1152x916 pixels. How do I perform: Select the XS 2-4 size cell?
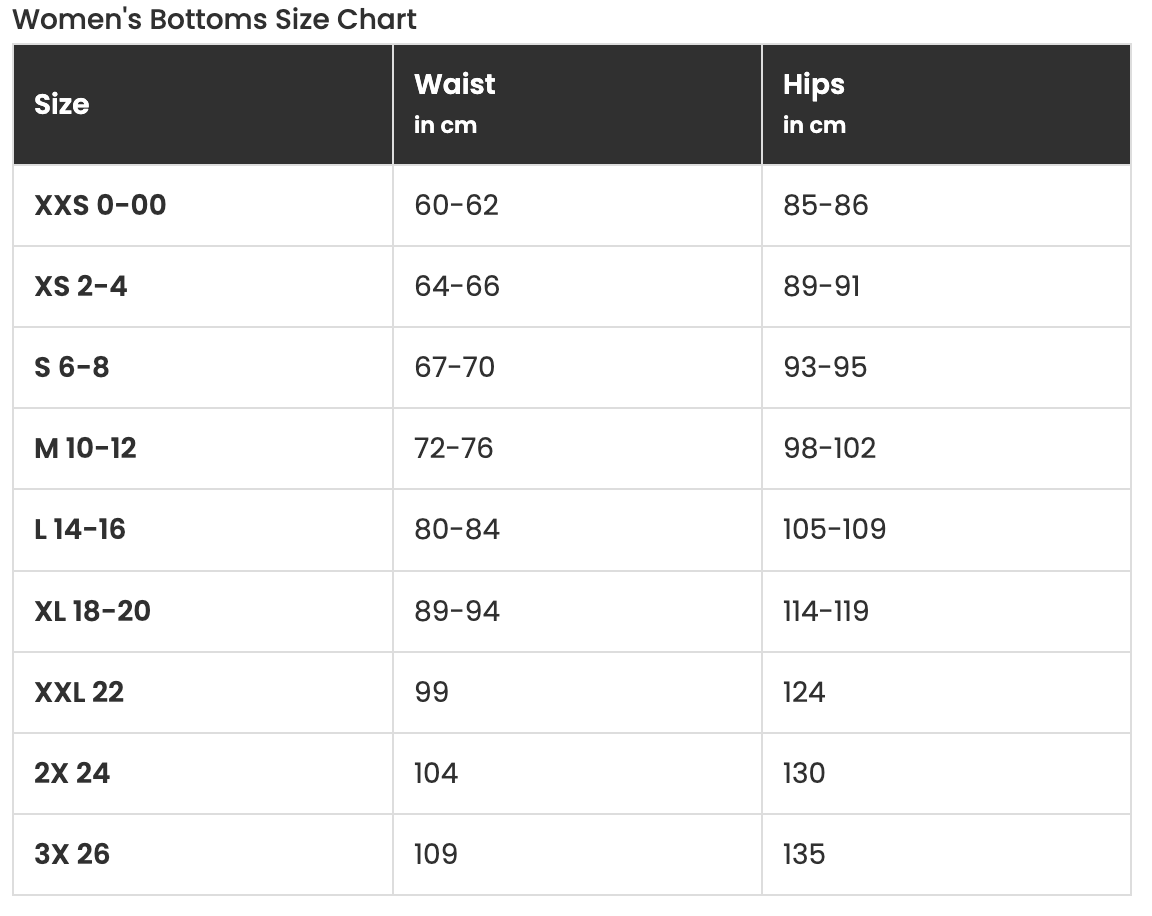(x=81, y=286)
